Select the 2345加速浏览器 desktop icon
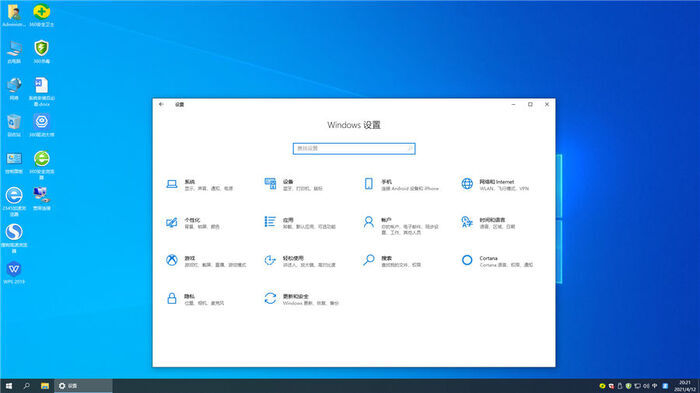 pyautogui.click(x=14, y=201)
